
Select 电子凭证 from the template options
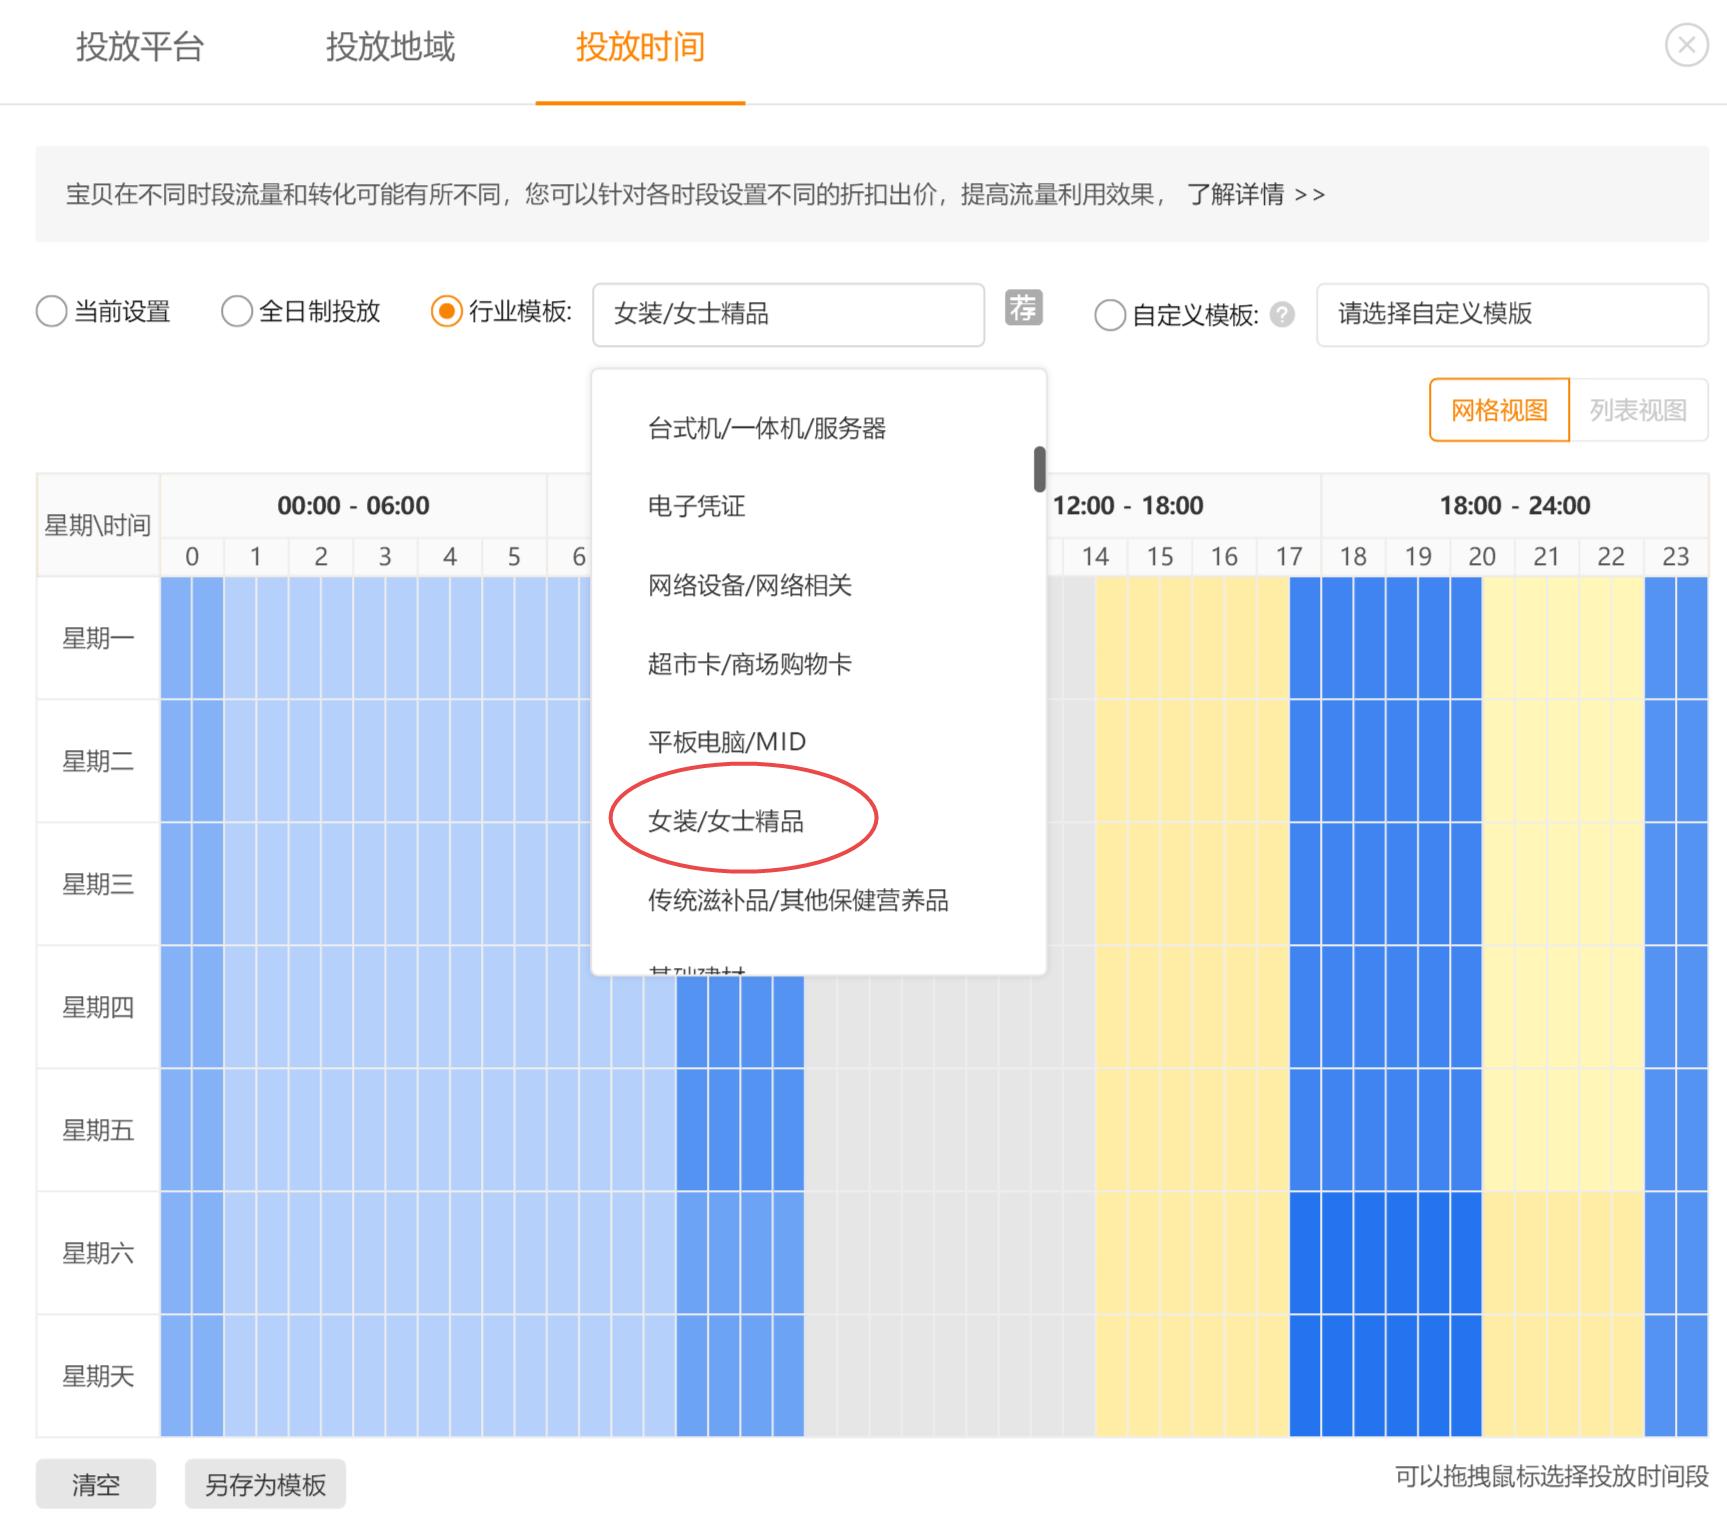coord(697,506)
